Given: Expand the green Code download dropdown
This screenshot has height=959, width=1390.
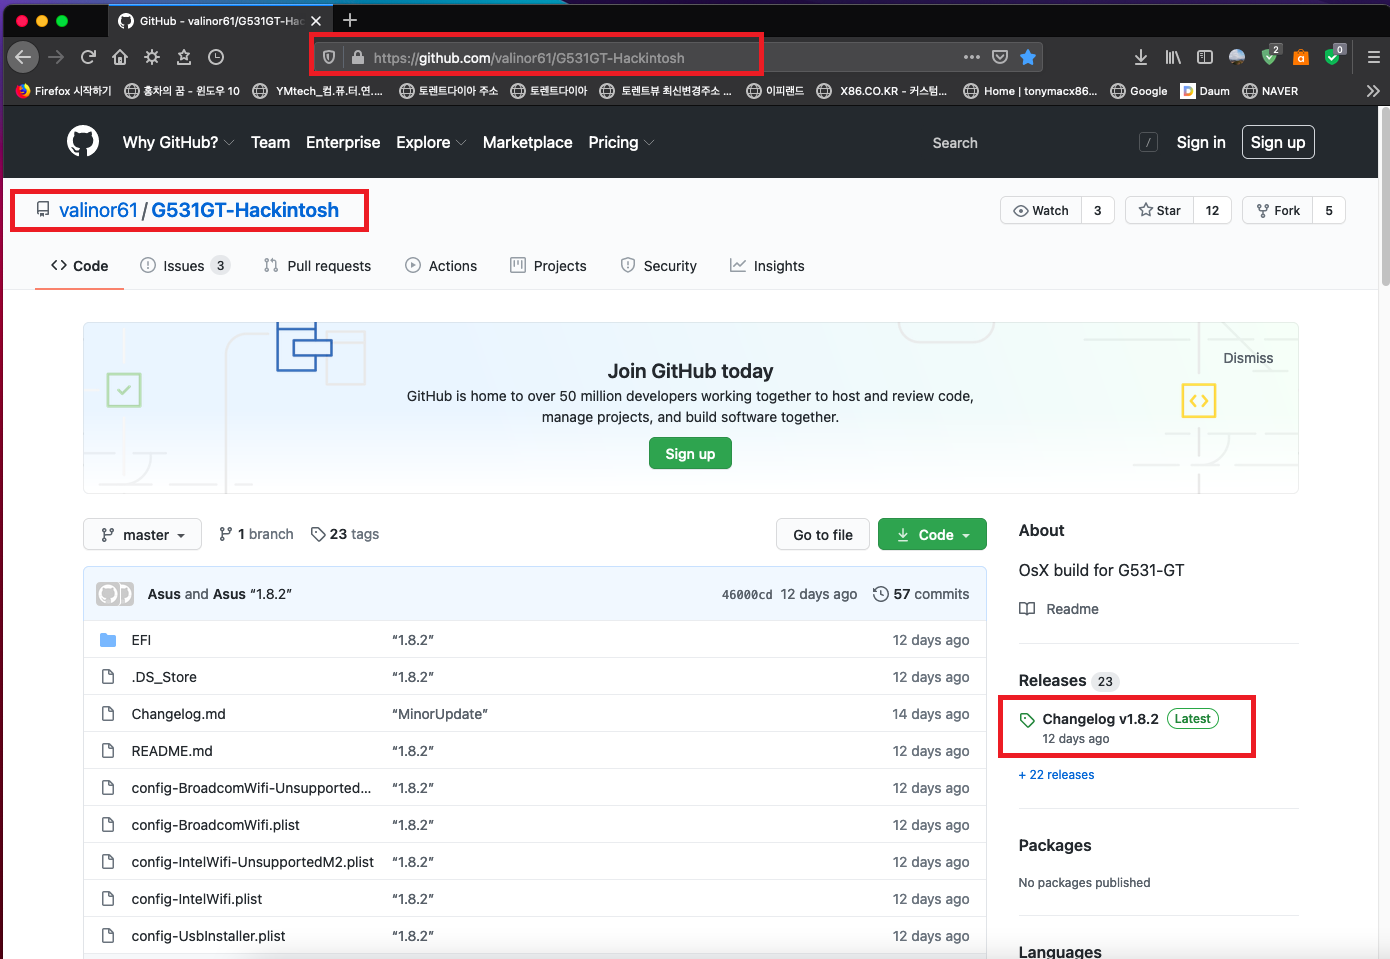Looking at the screenshot, I should pos(932,535).
